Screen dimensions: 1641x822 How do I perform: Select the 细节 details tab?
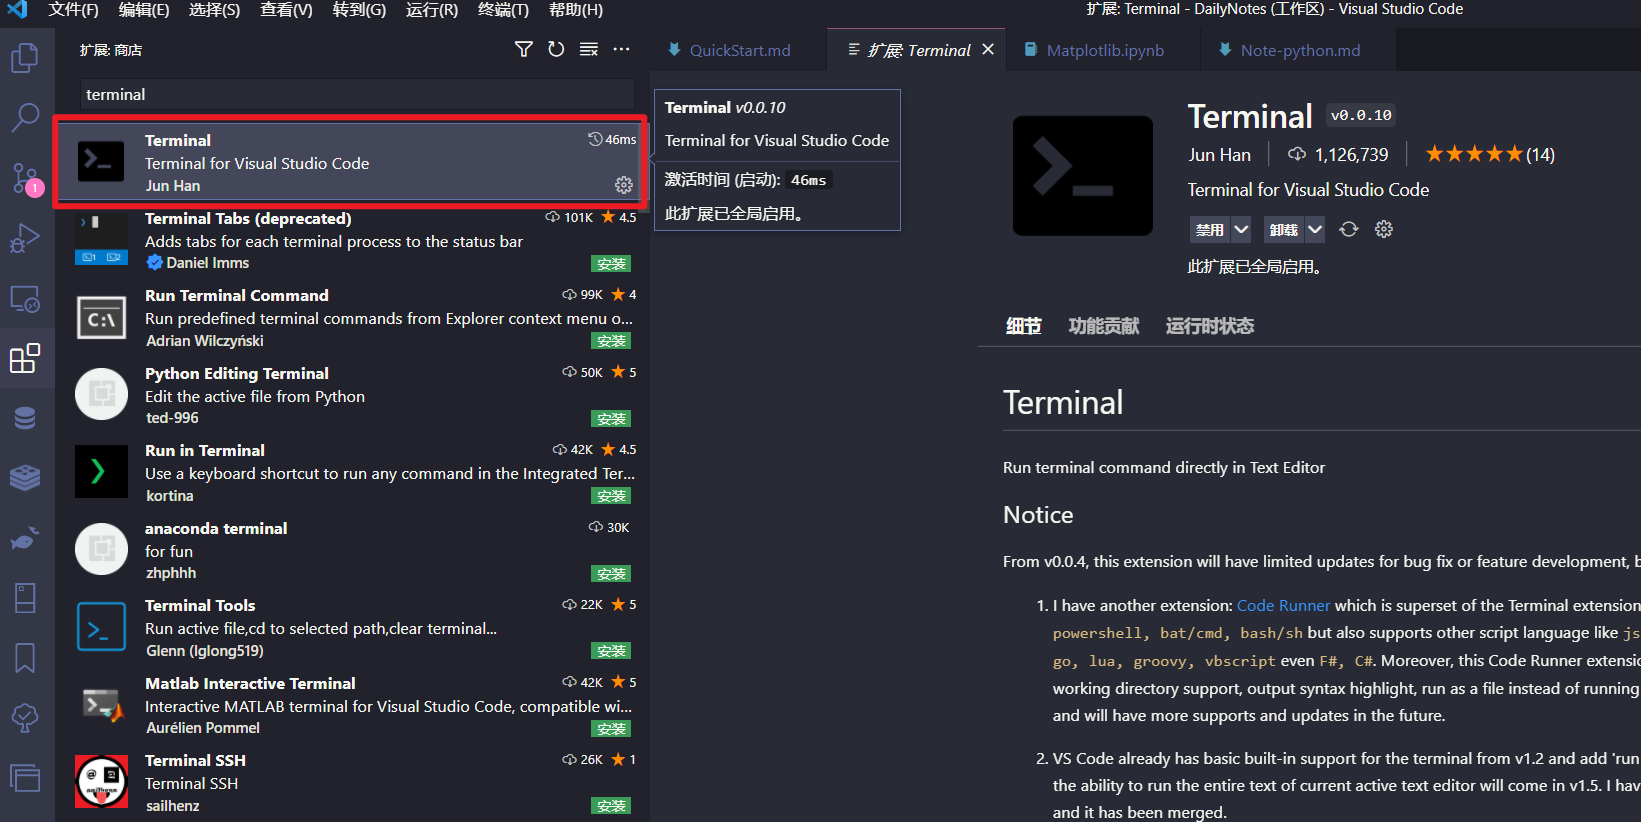tap(1024, 326)
